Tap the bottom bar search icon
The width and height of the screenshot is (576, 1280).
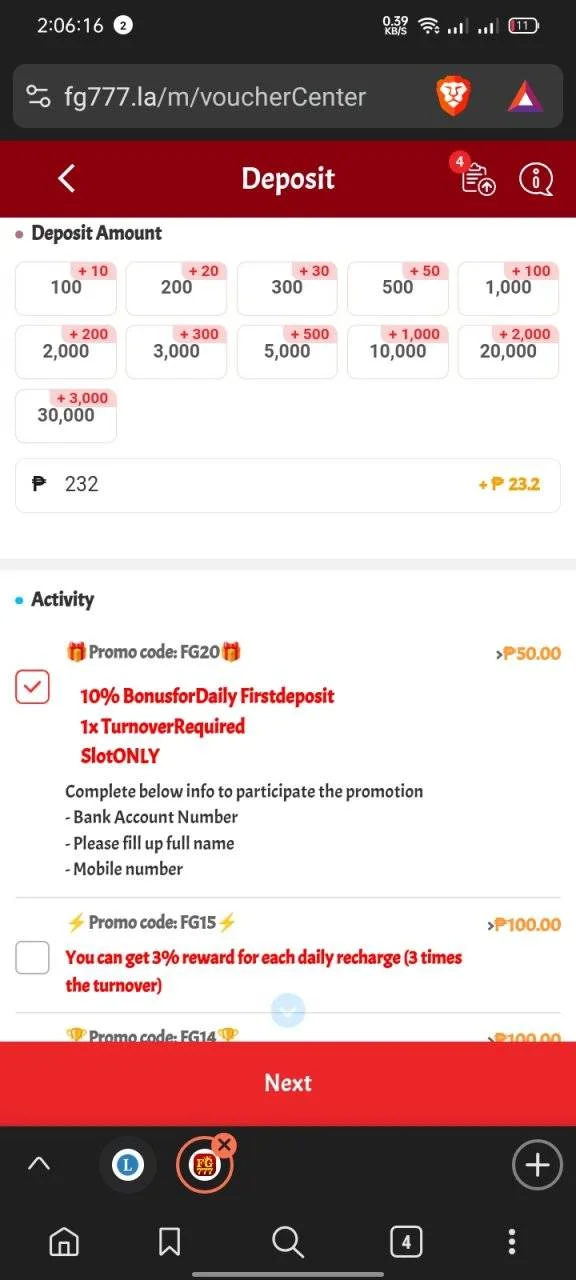(x=288, y=1241)
